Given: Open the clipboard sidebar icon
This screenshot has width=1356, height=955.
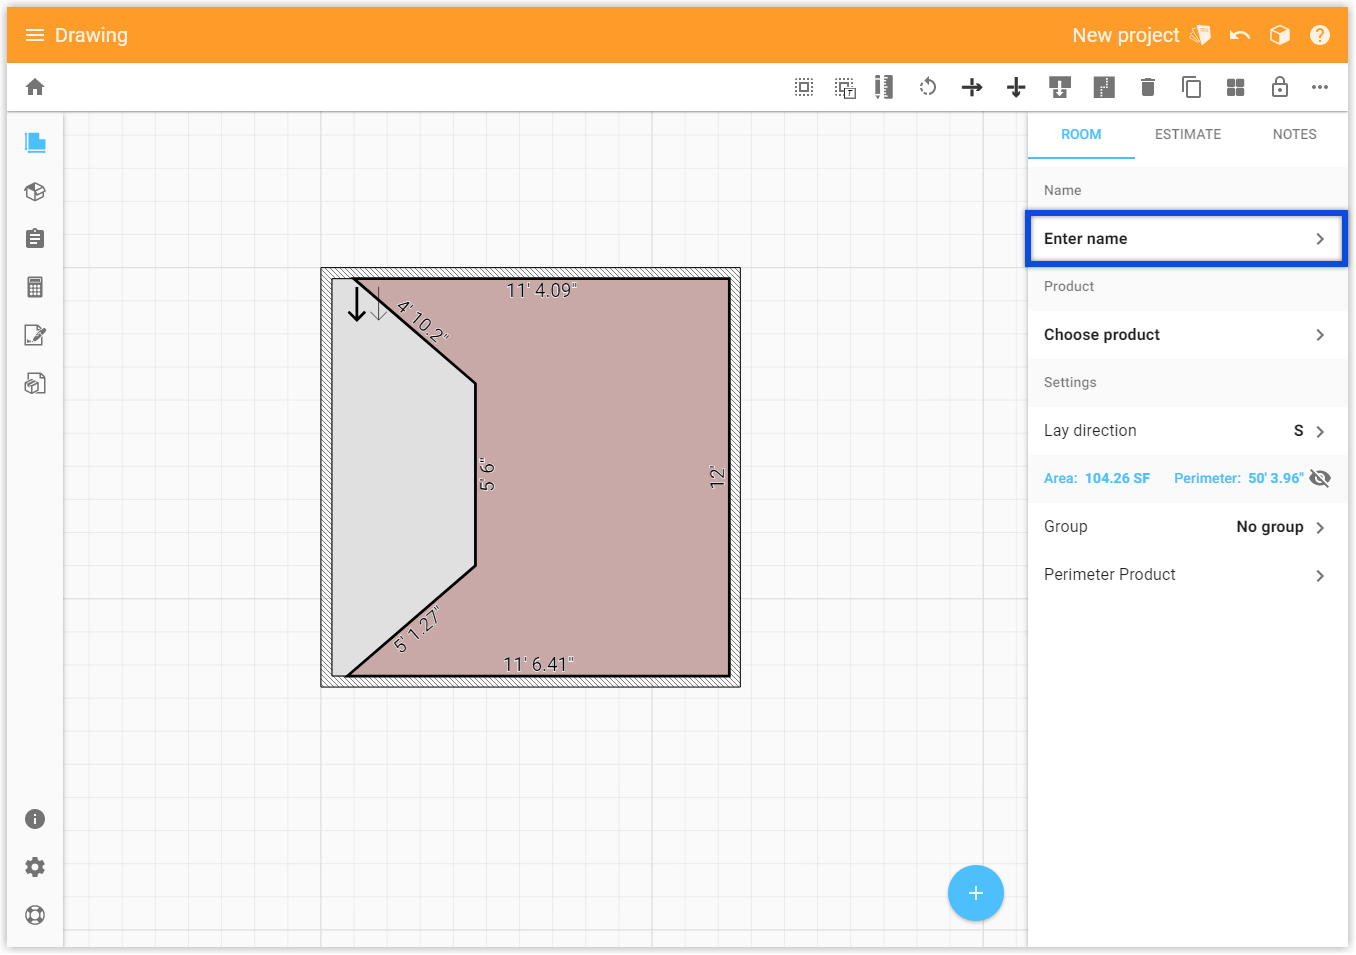Looking at the screenshot, I should [35, 239].
